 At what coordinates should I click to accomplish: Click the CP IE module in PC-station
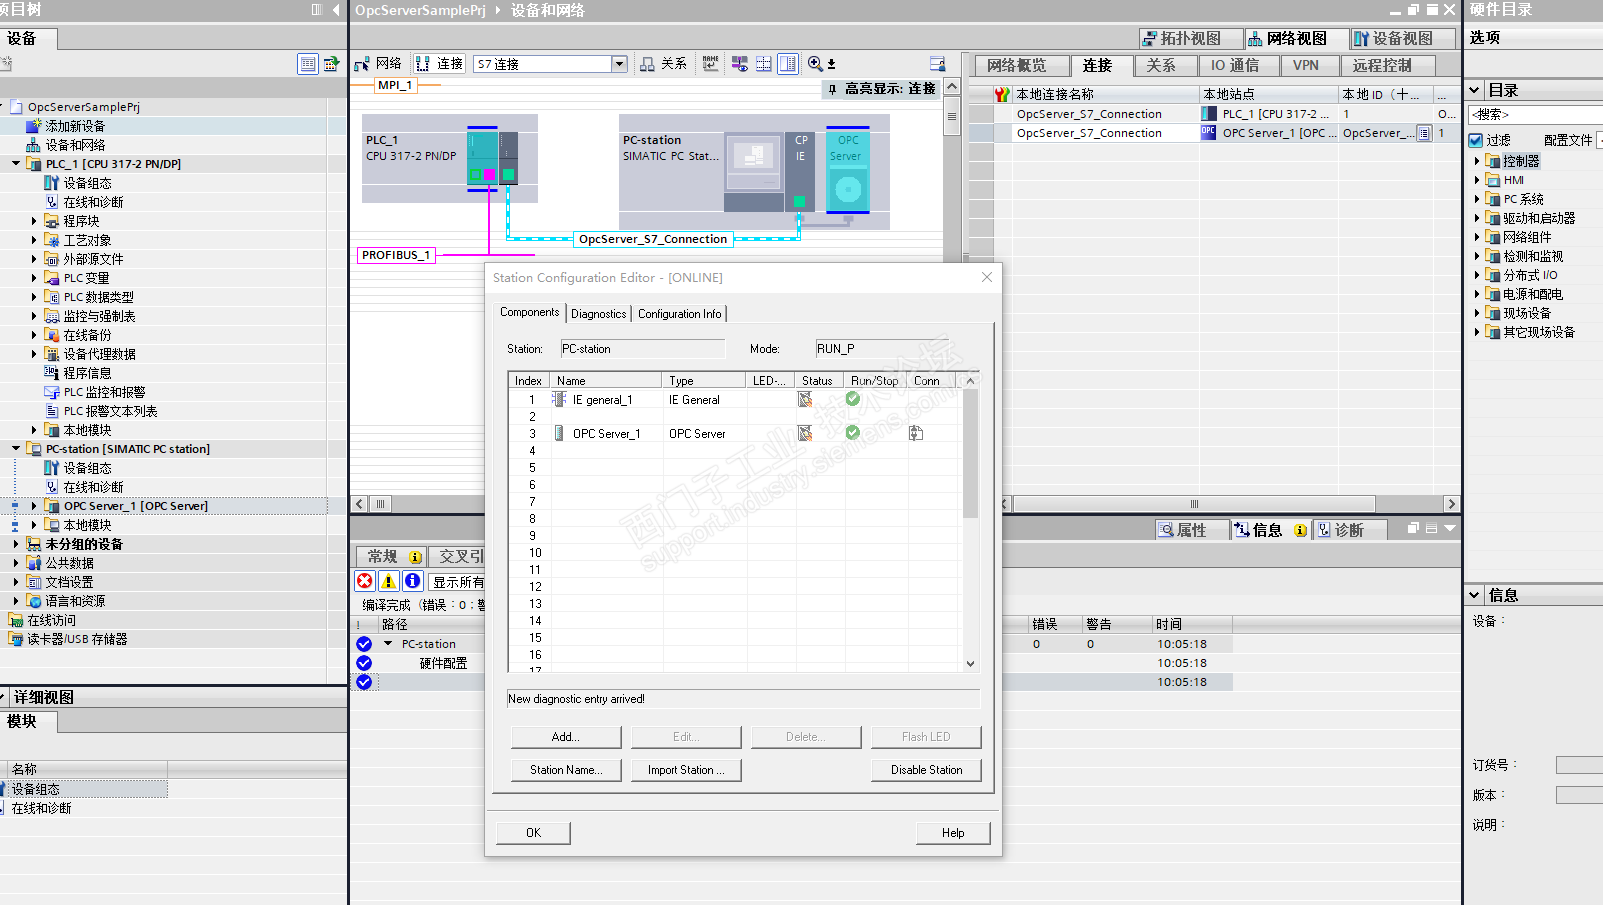[x=800, y=170]
